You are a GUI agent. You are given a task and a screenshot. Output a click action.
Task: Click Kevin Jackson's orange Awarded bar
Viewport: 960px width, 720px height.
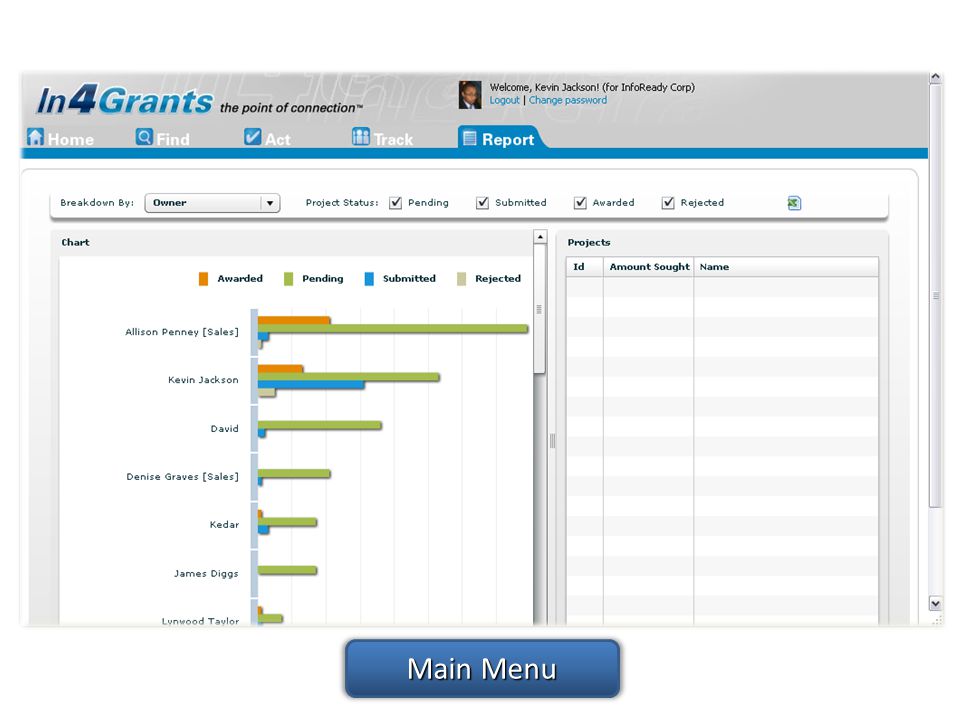click(280, 369)
